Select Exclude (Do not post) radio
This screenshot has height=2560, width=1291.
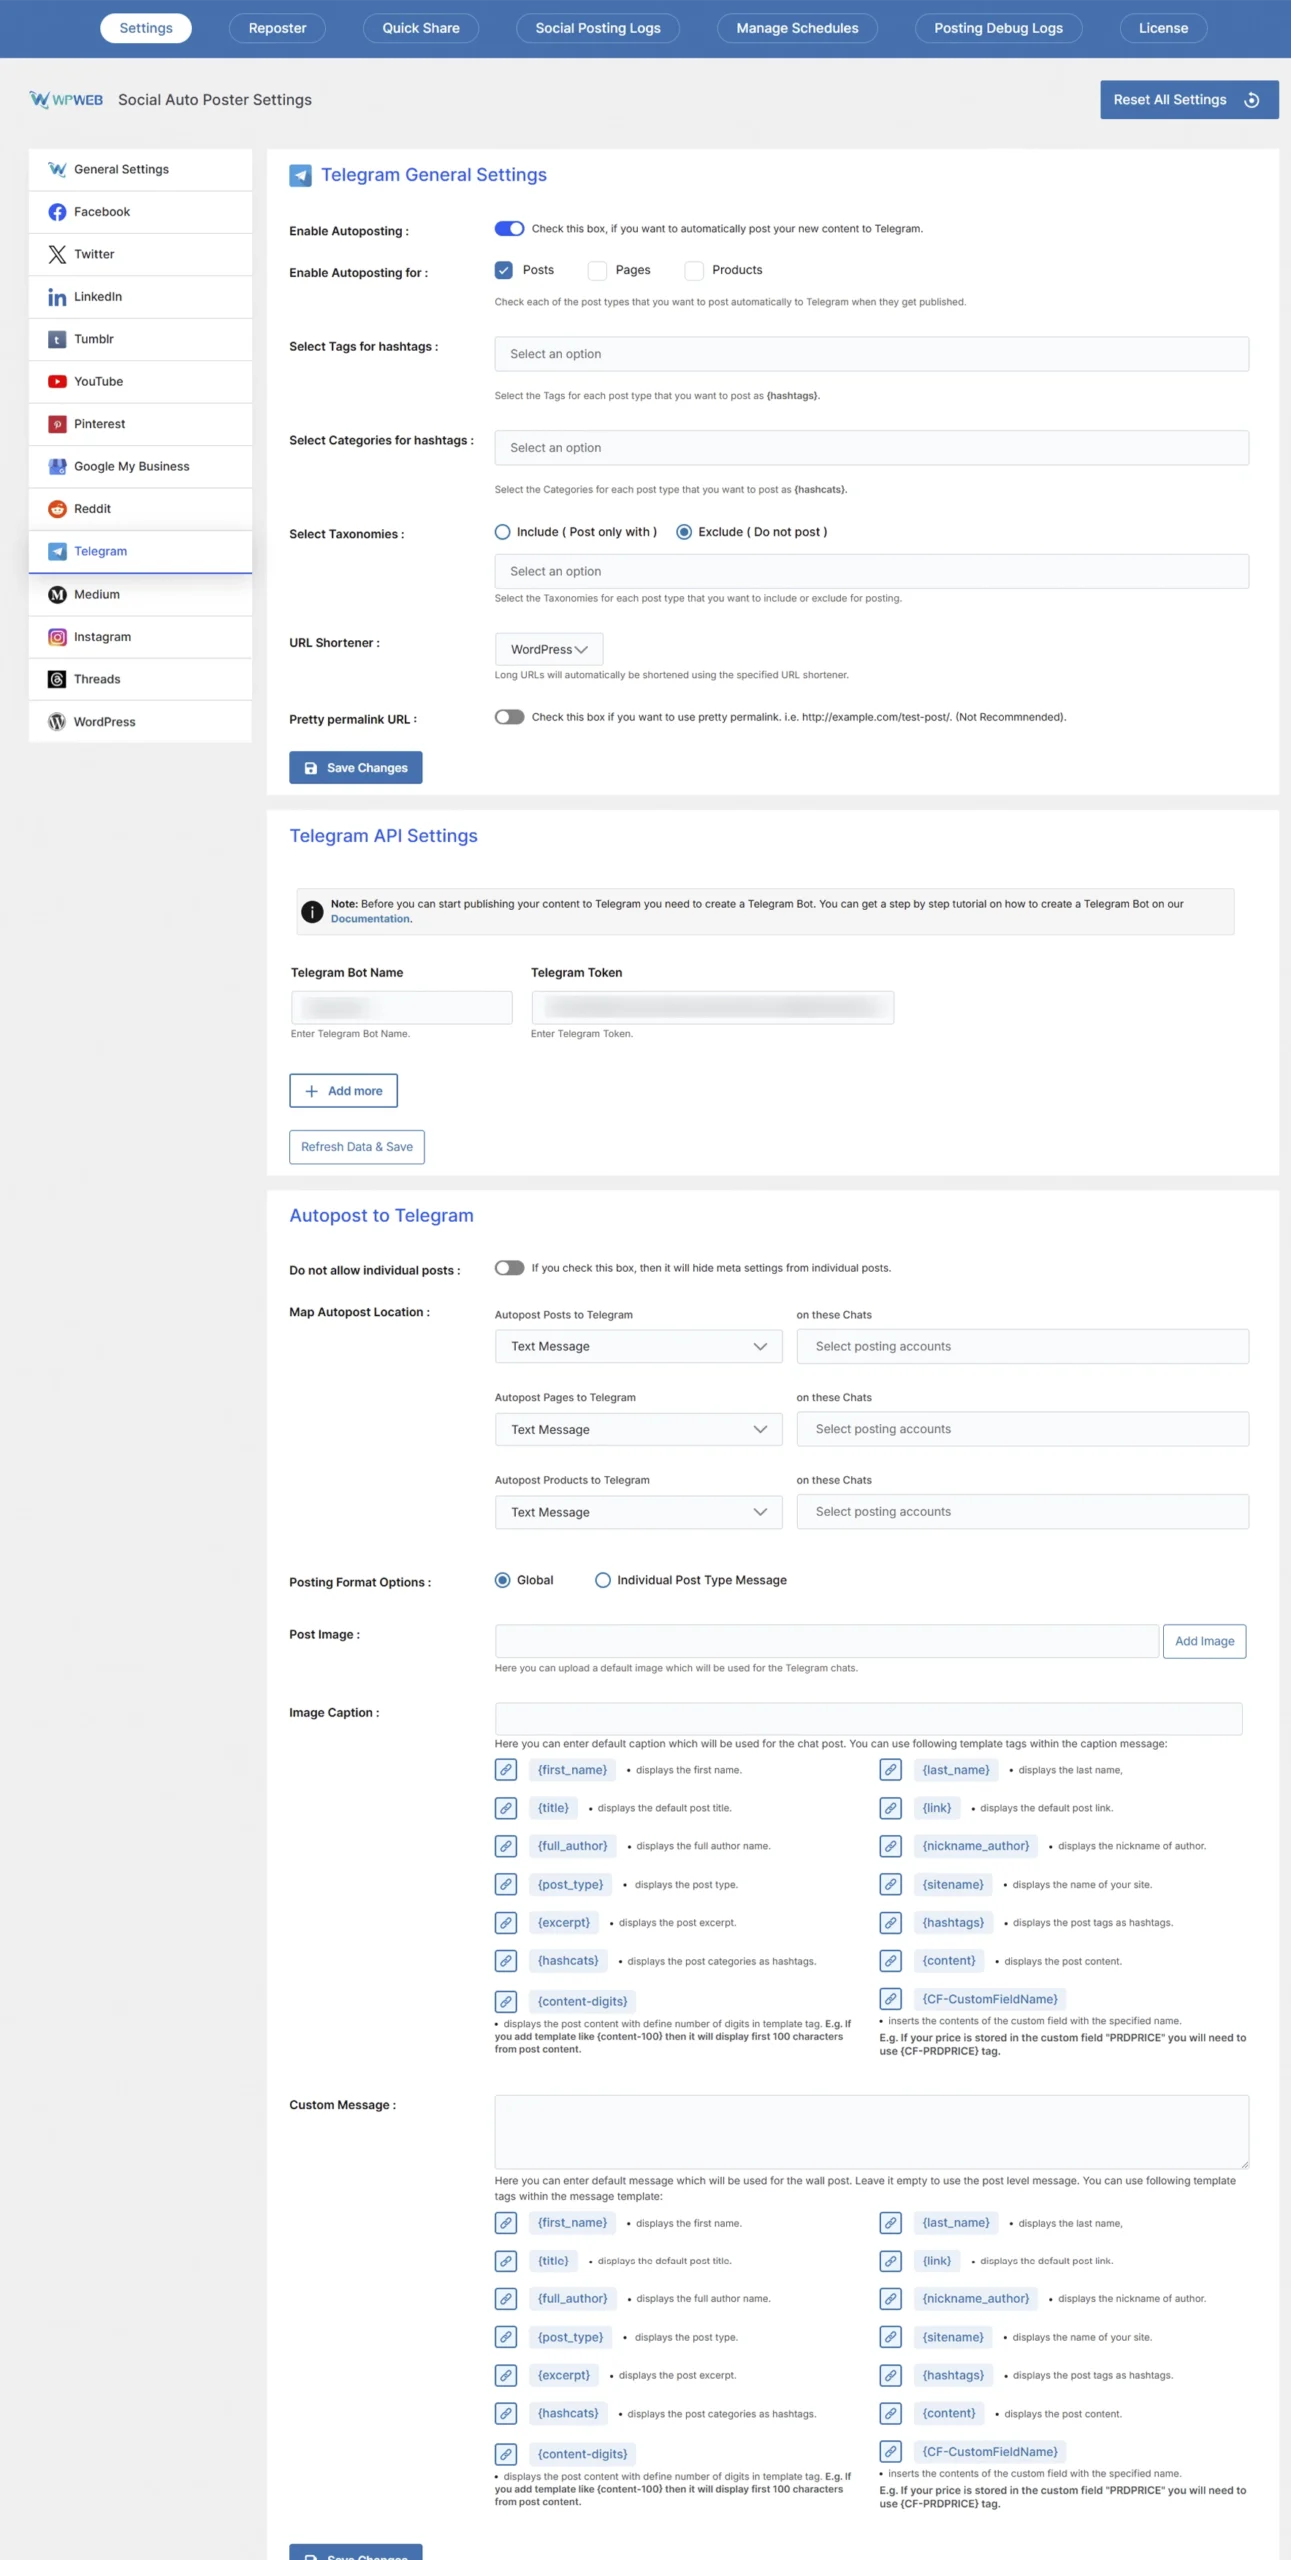[x=684, y=532]
